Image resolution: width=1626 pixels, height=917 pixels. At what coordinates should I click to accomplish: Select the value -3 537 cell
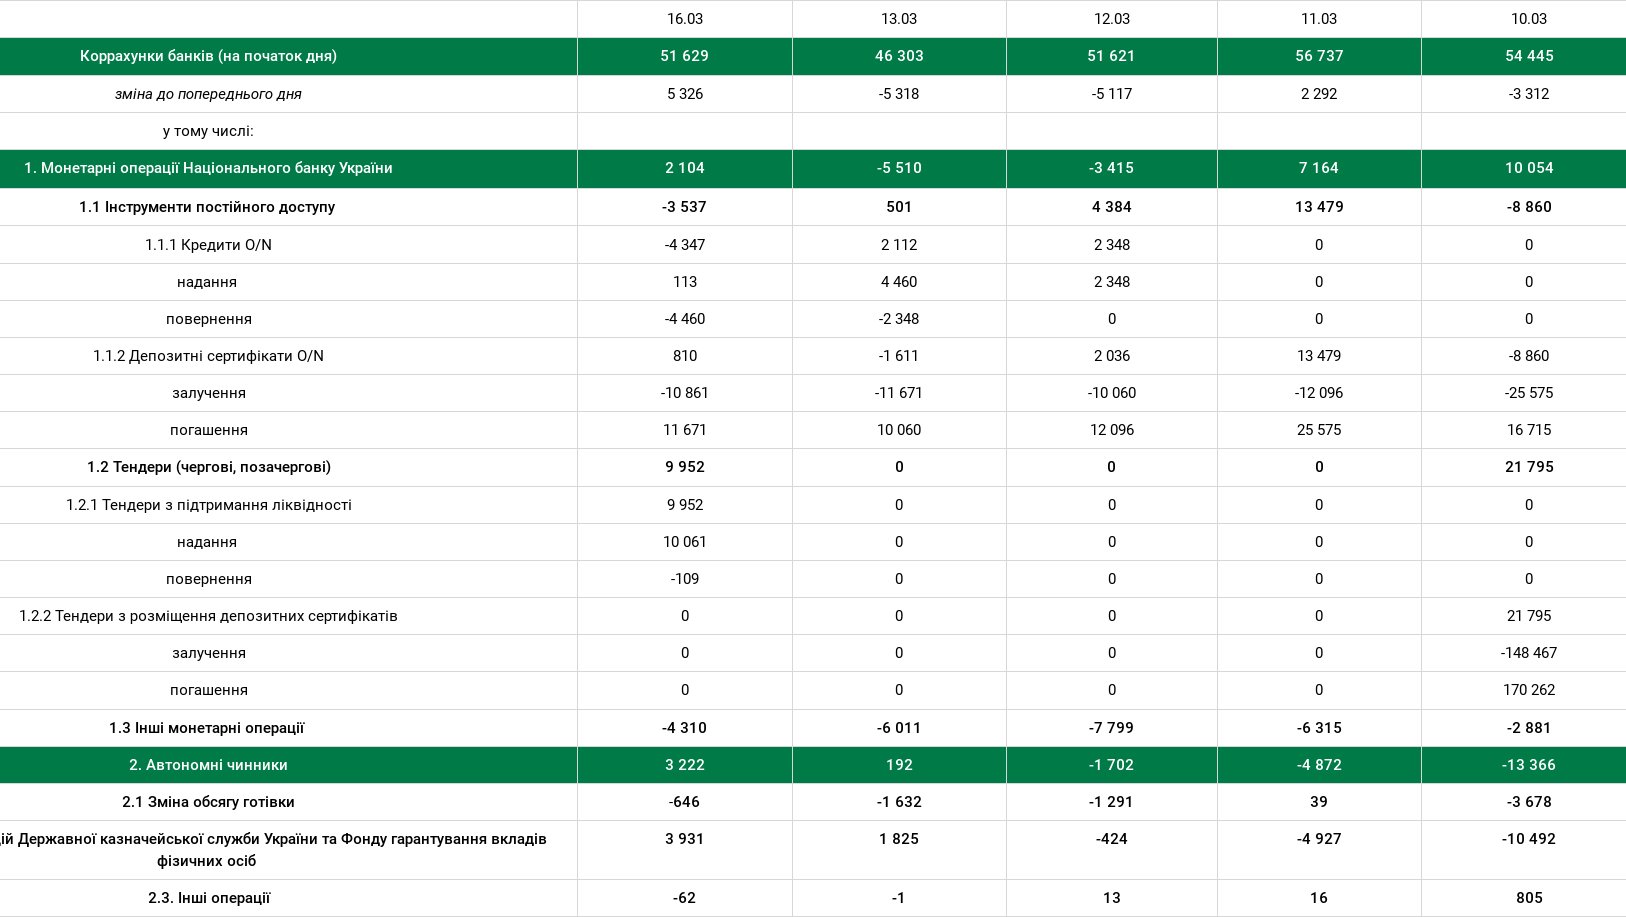[684, 207]
